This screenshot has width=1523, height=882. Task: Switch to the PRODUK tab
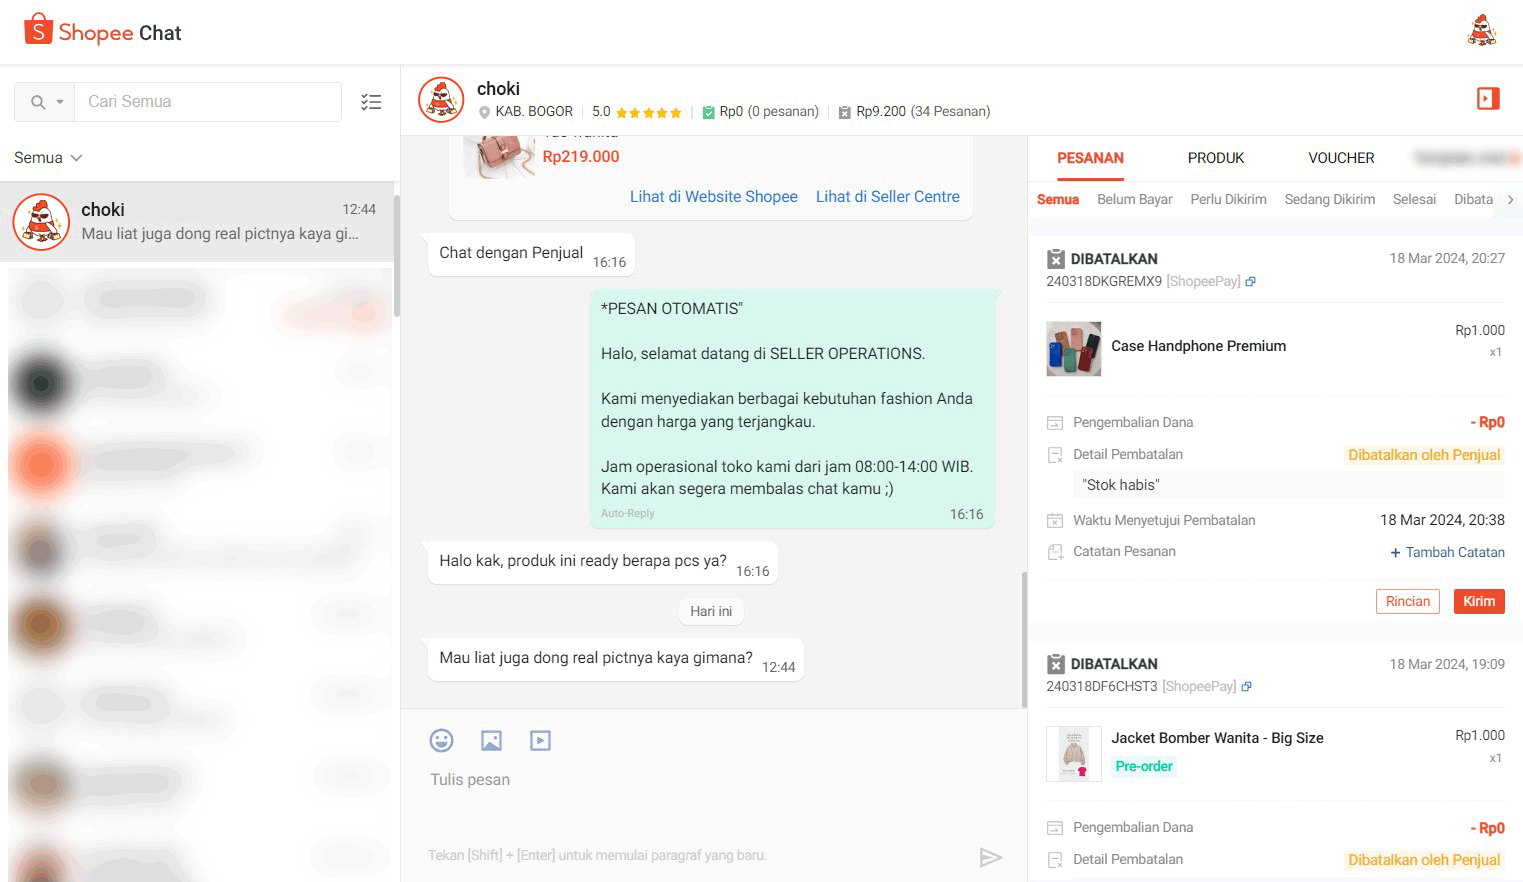(1215, 158)
